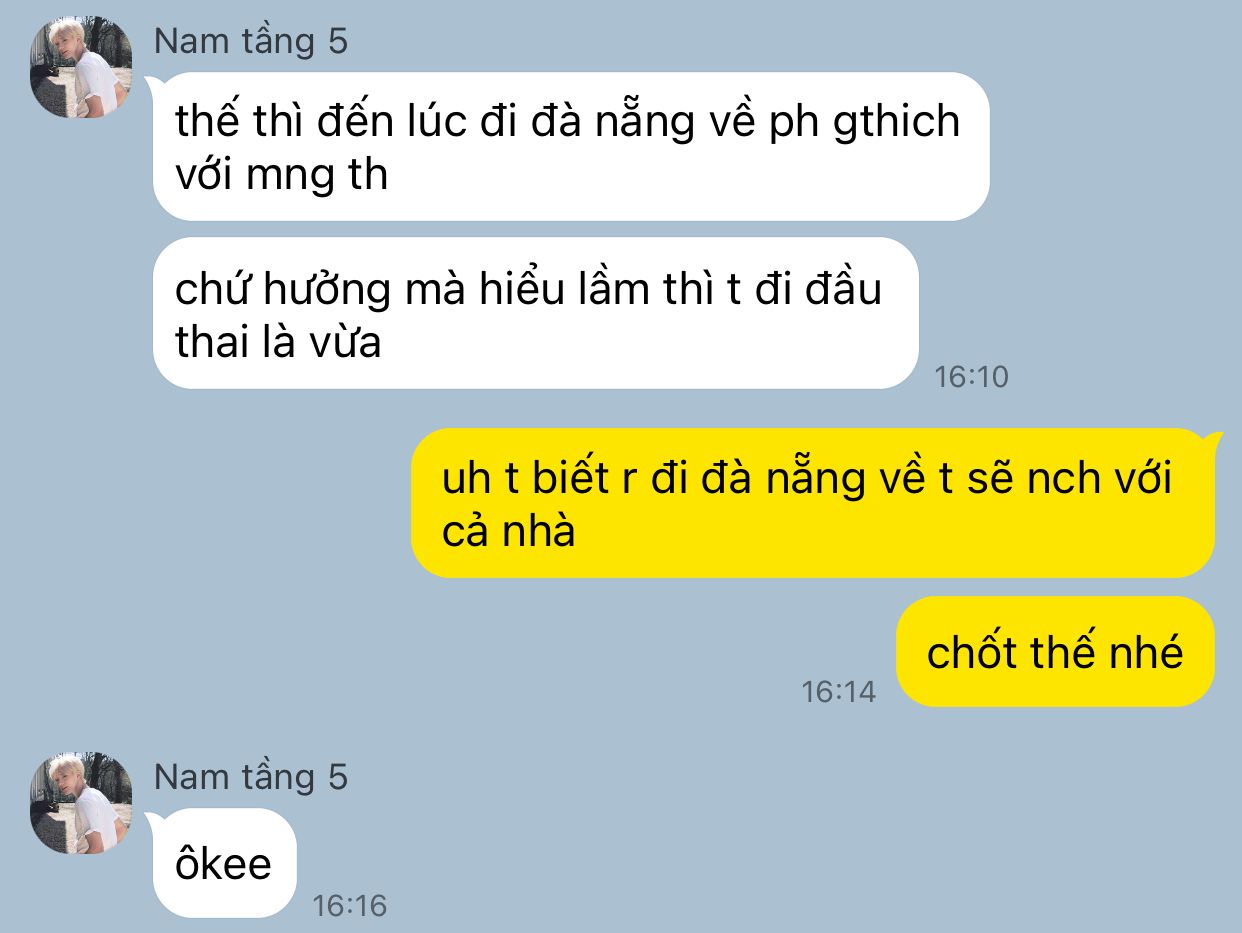The height and width of the screenshot is (933, 1242).
Task: Click the 16:16 timestamp
Action: pyautogui.click(x=349, y=906)
